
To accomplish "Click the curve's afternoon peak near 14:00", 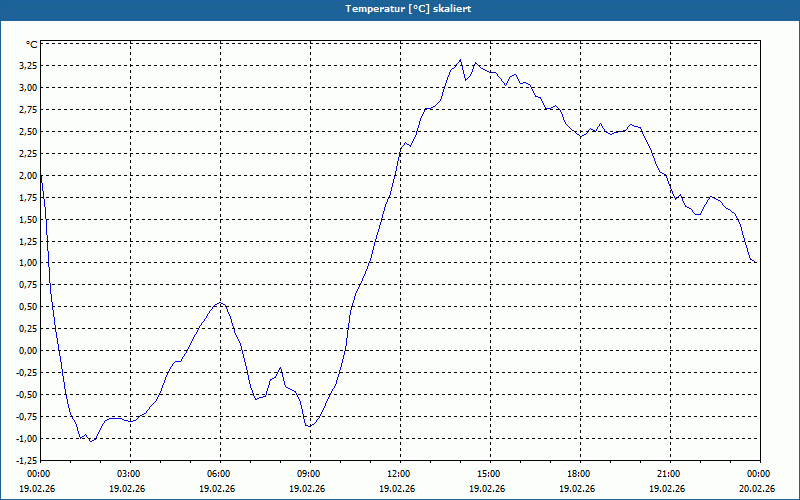I will [x=460, y=60].
